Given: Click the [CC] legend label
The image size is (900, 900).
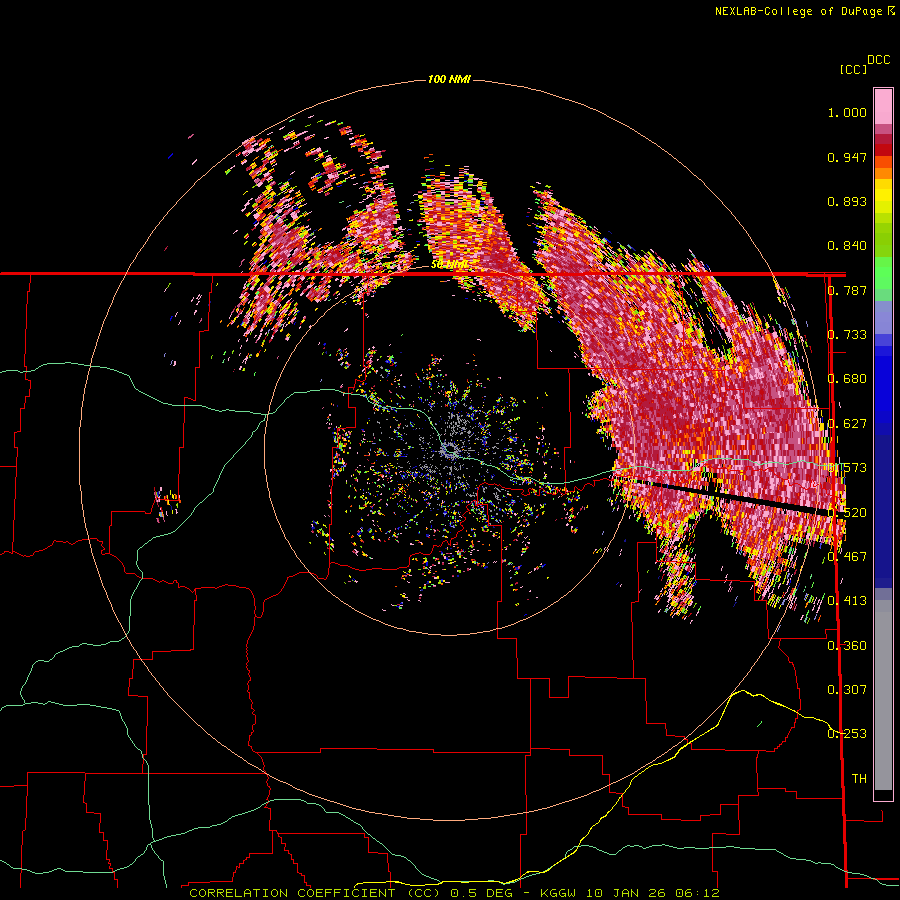Looking at the screenshot, I should pyautogui.click(x=853, y=69).
